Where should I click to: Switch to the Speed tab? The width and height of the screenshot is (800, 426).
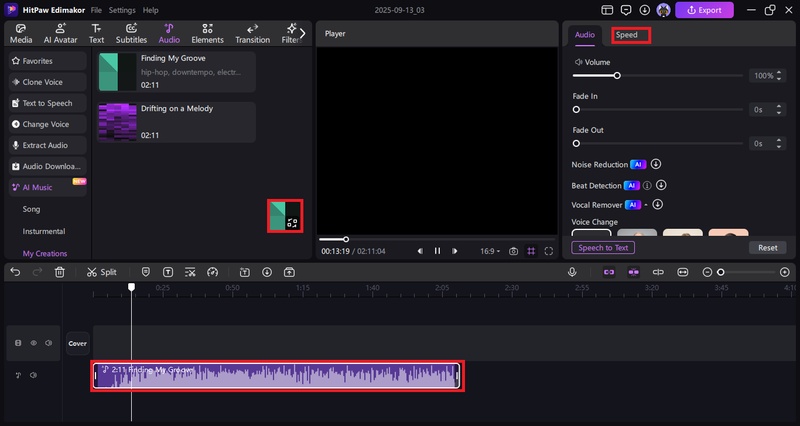click(627, 35)
